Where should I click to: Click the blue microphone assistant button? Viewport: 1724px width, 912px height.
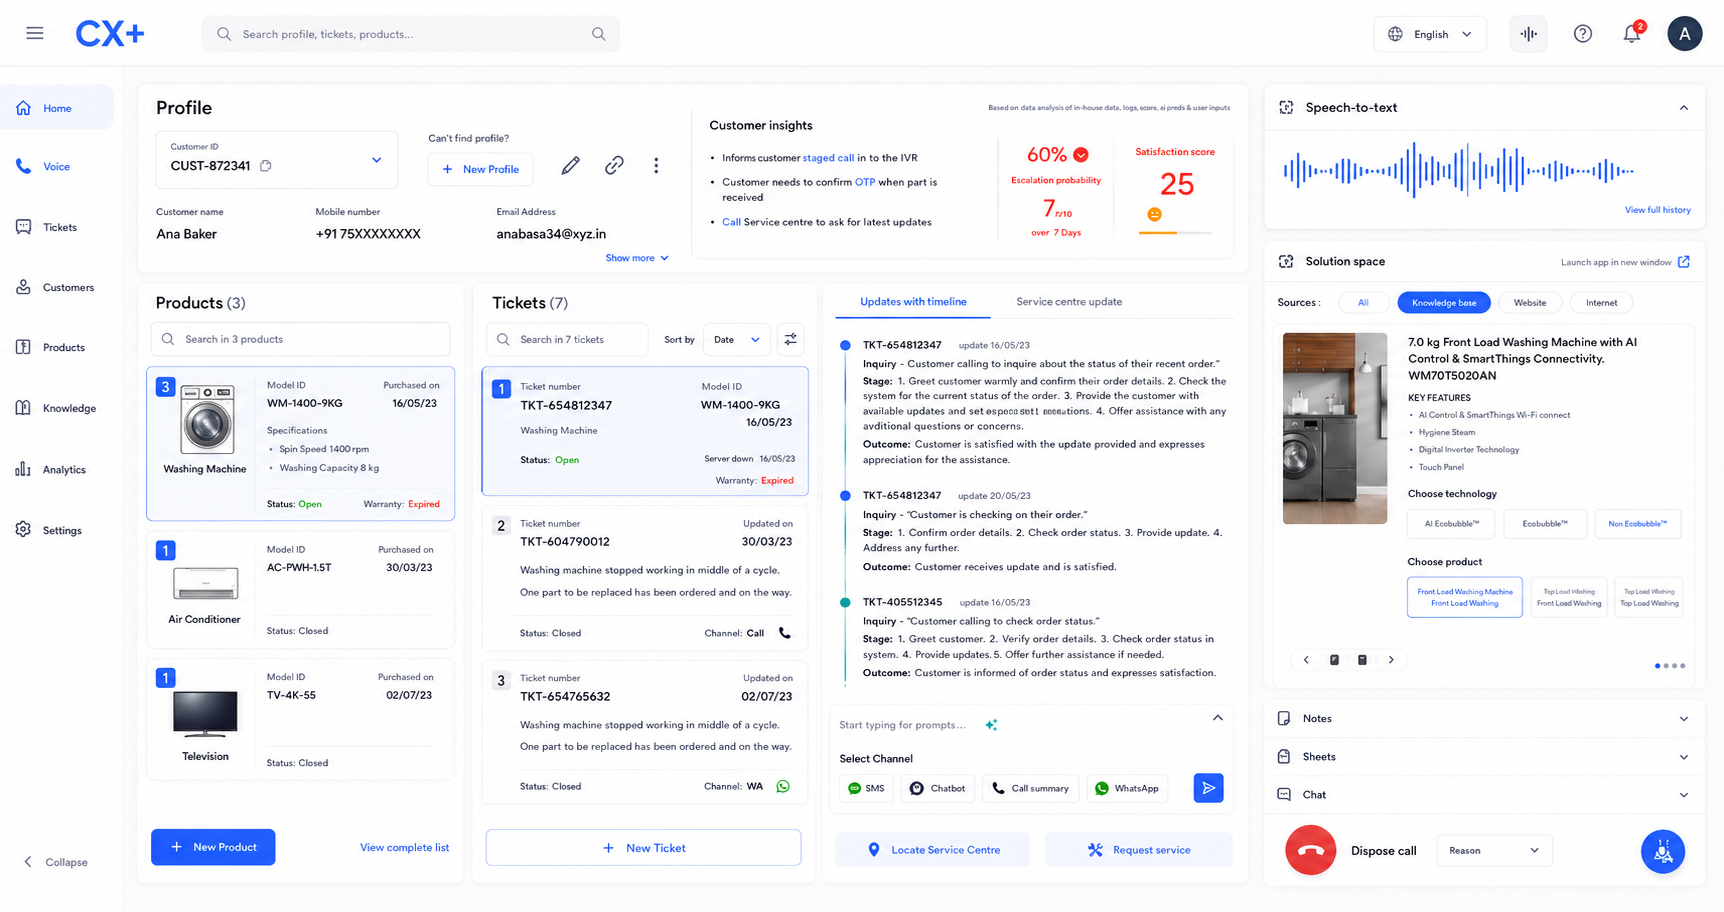point(1663,852)
